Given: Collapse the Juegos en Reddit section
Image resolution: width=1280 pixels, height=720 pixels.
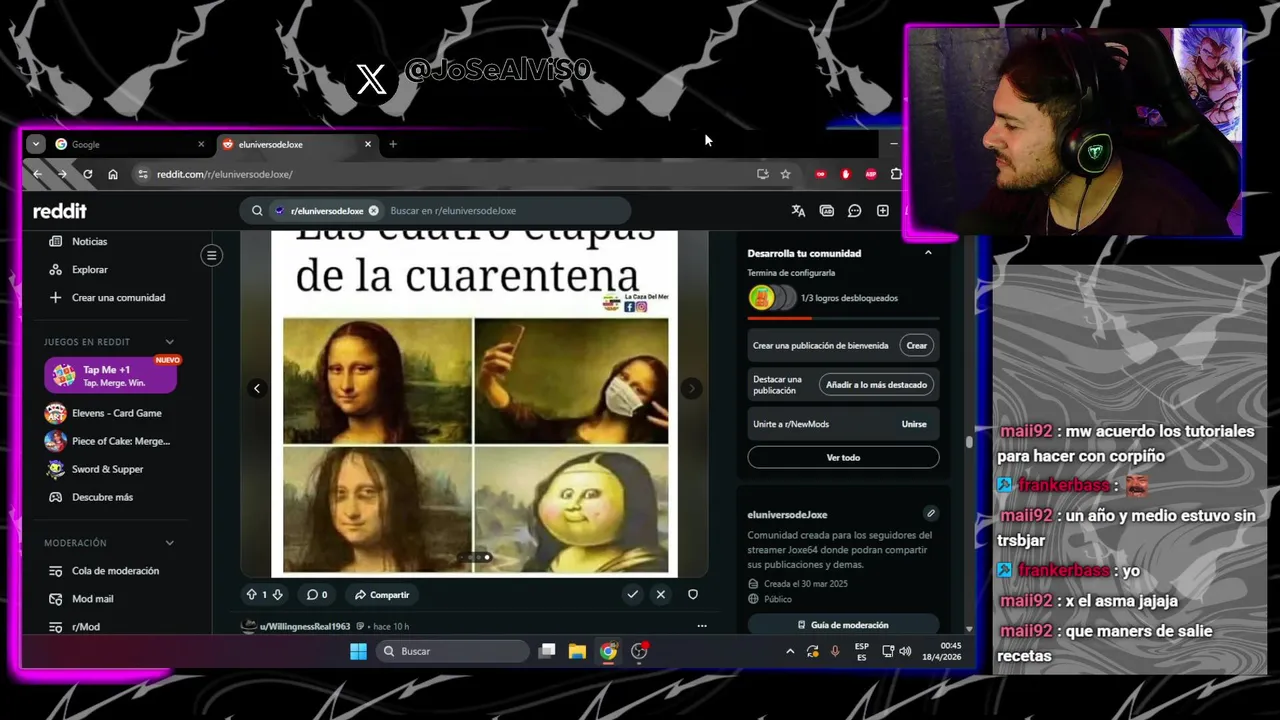Looking at the screenshot, I should click(x=169, y=342).
